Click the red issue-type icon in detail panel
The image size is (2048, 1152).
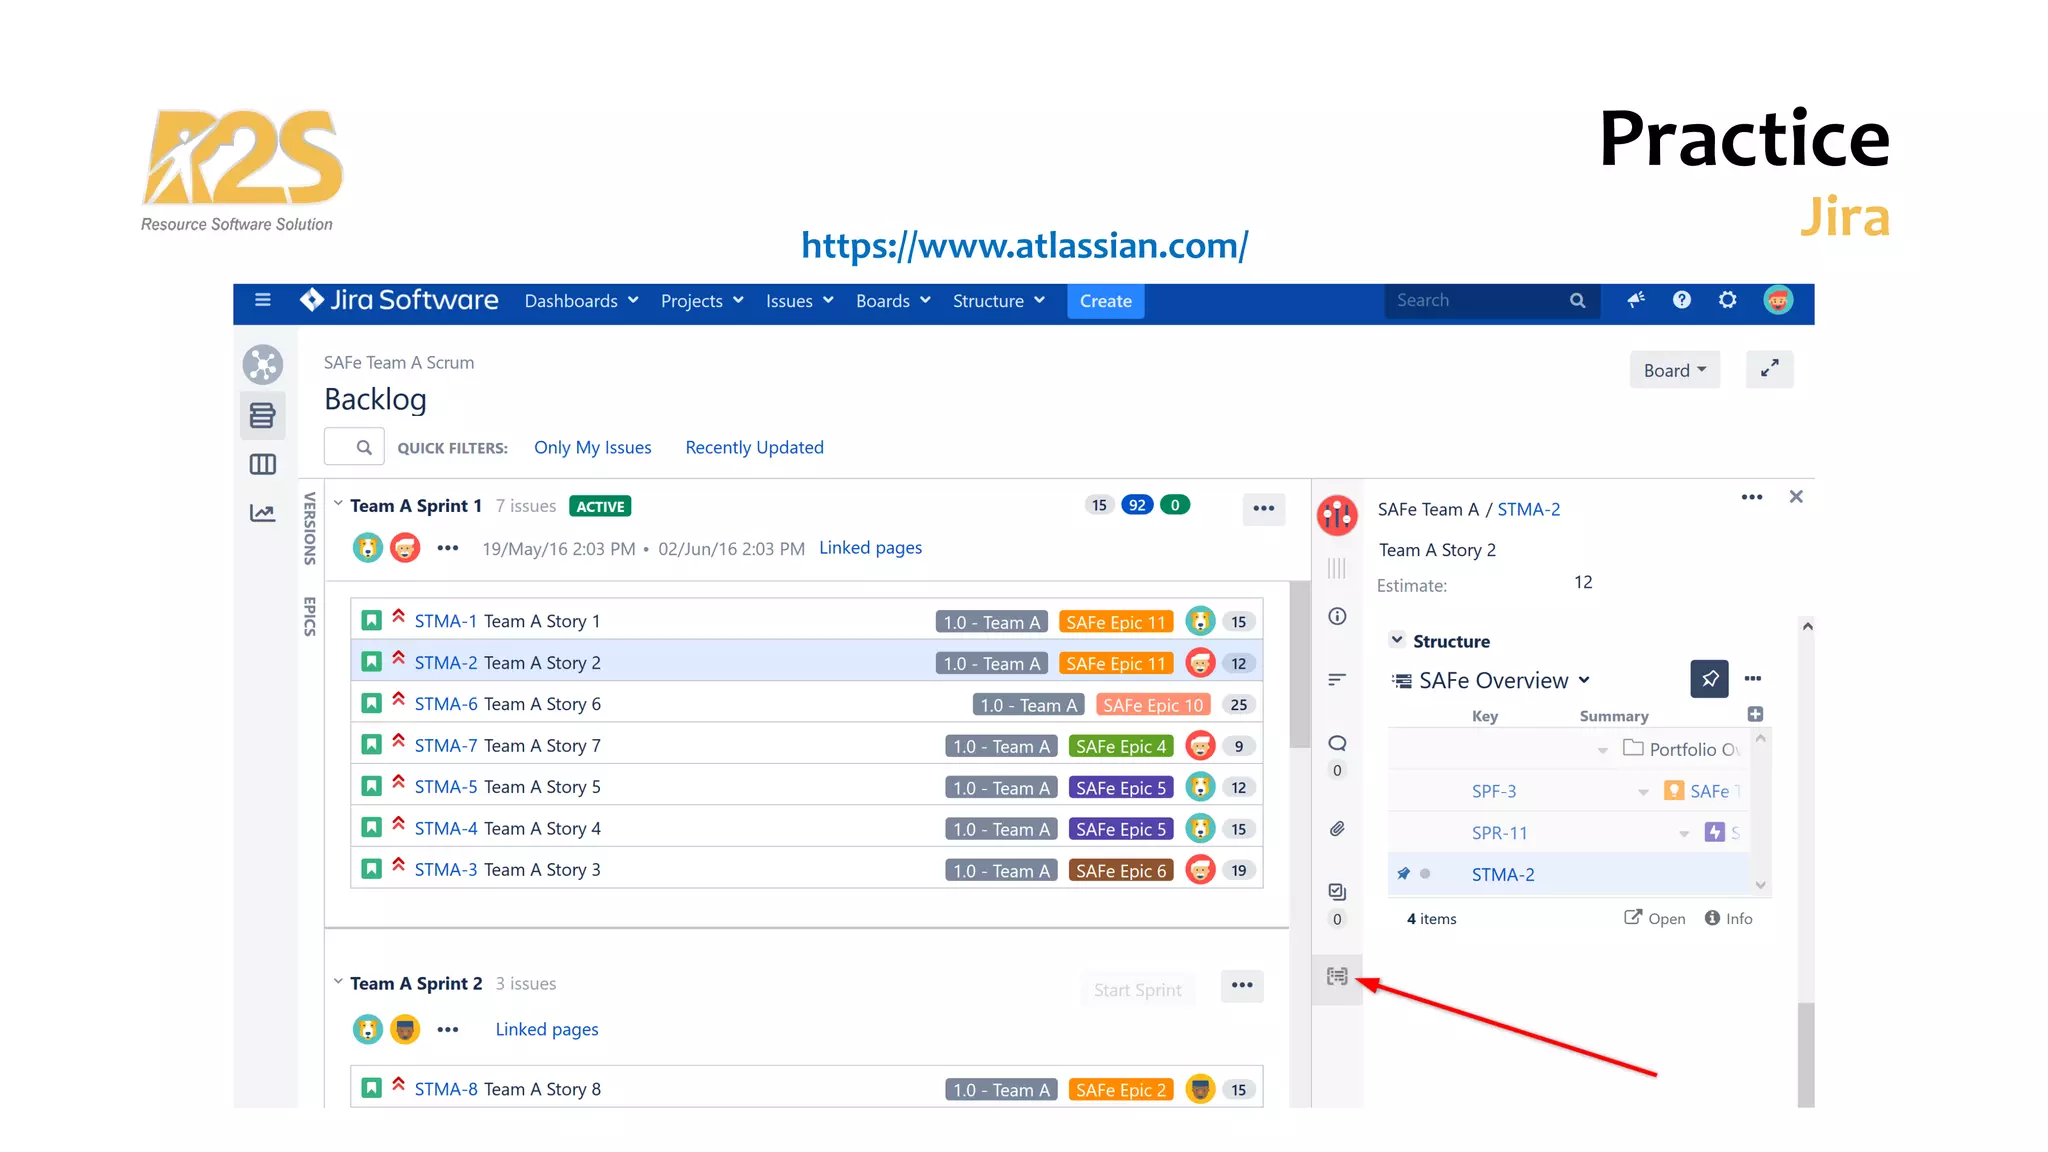[1337, 516]
